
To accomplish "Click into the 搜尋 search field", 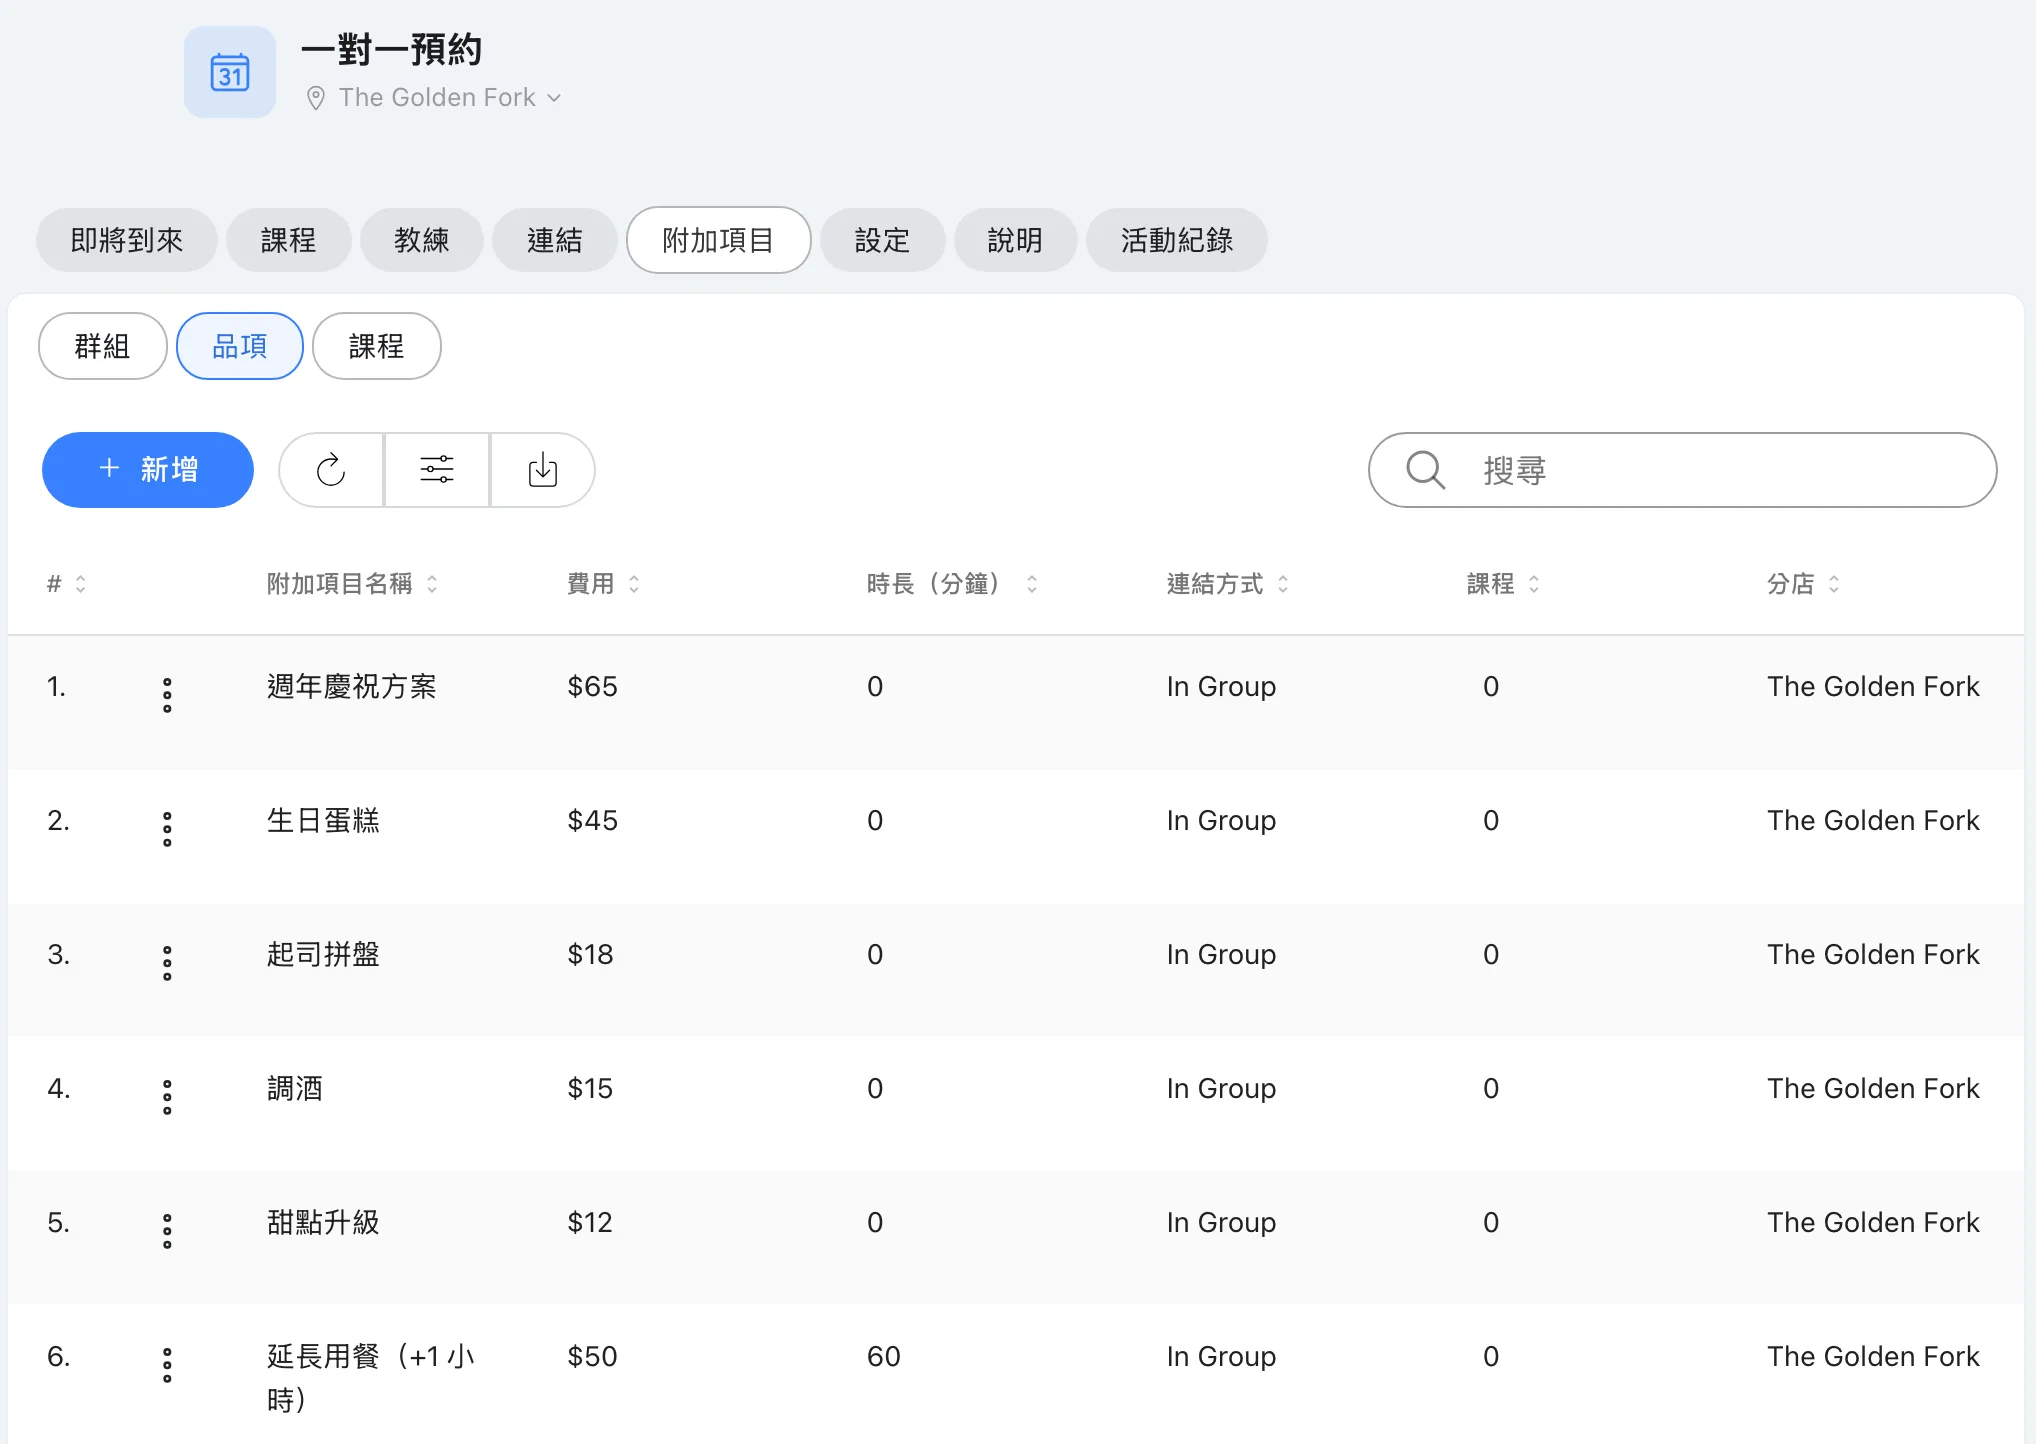I will (x=1682, y=470).
